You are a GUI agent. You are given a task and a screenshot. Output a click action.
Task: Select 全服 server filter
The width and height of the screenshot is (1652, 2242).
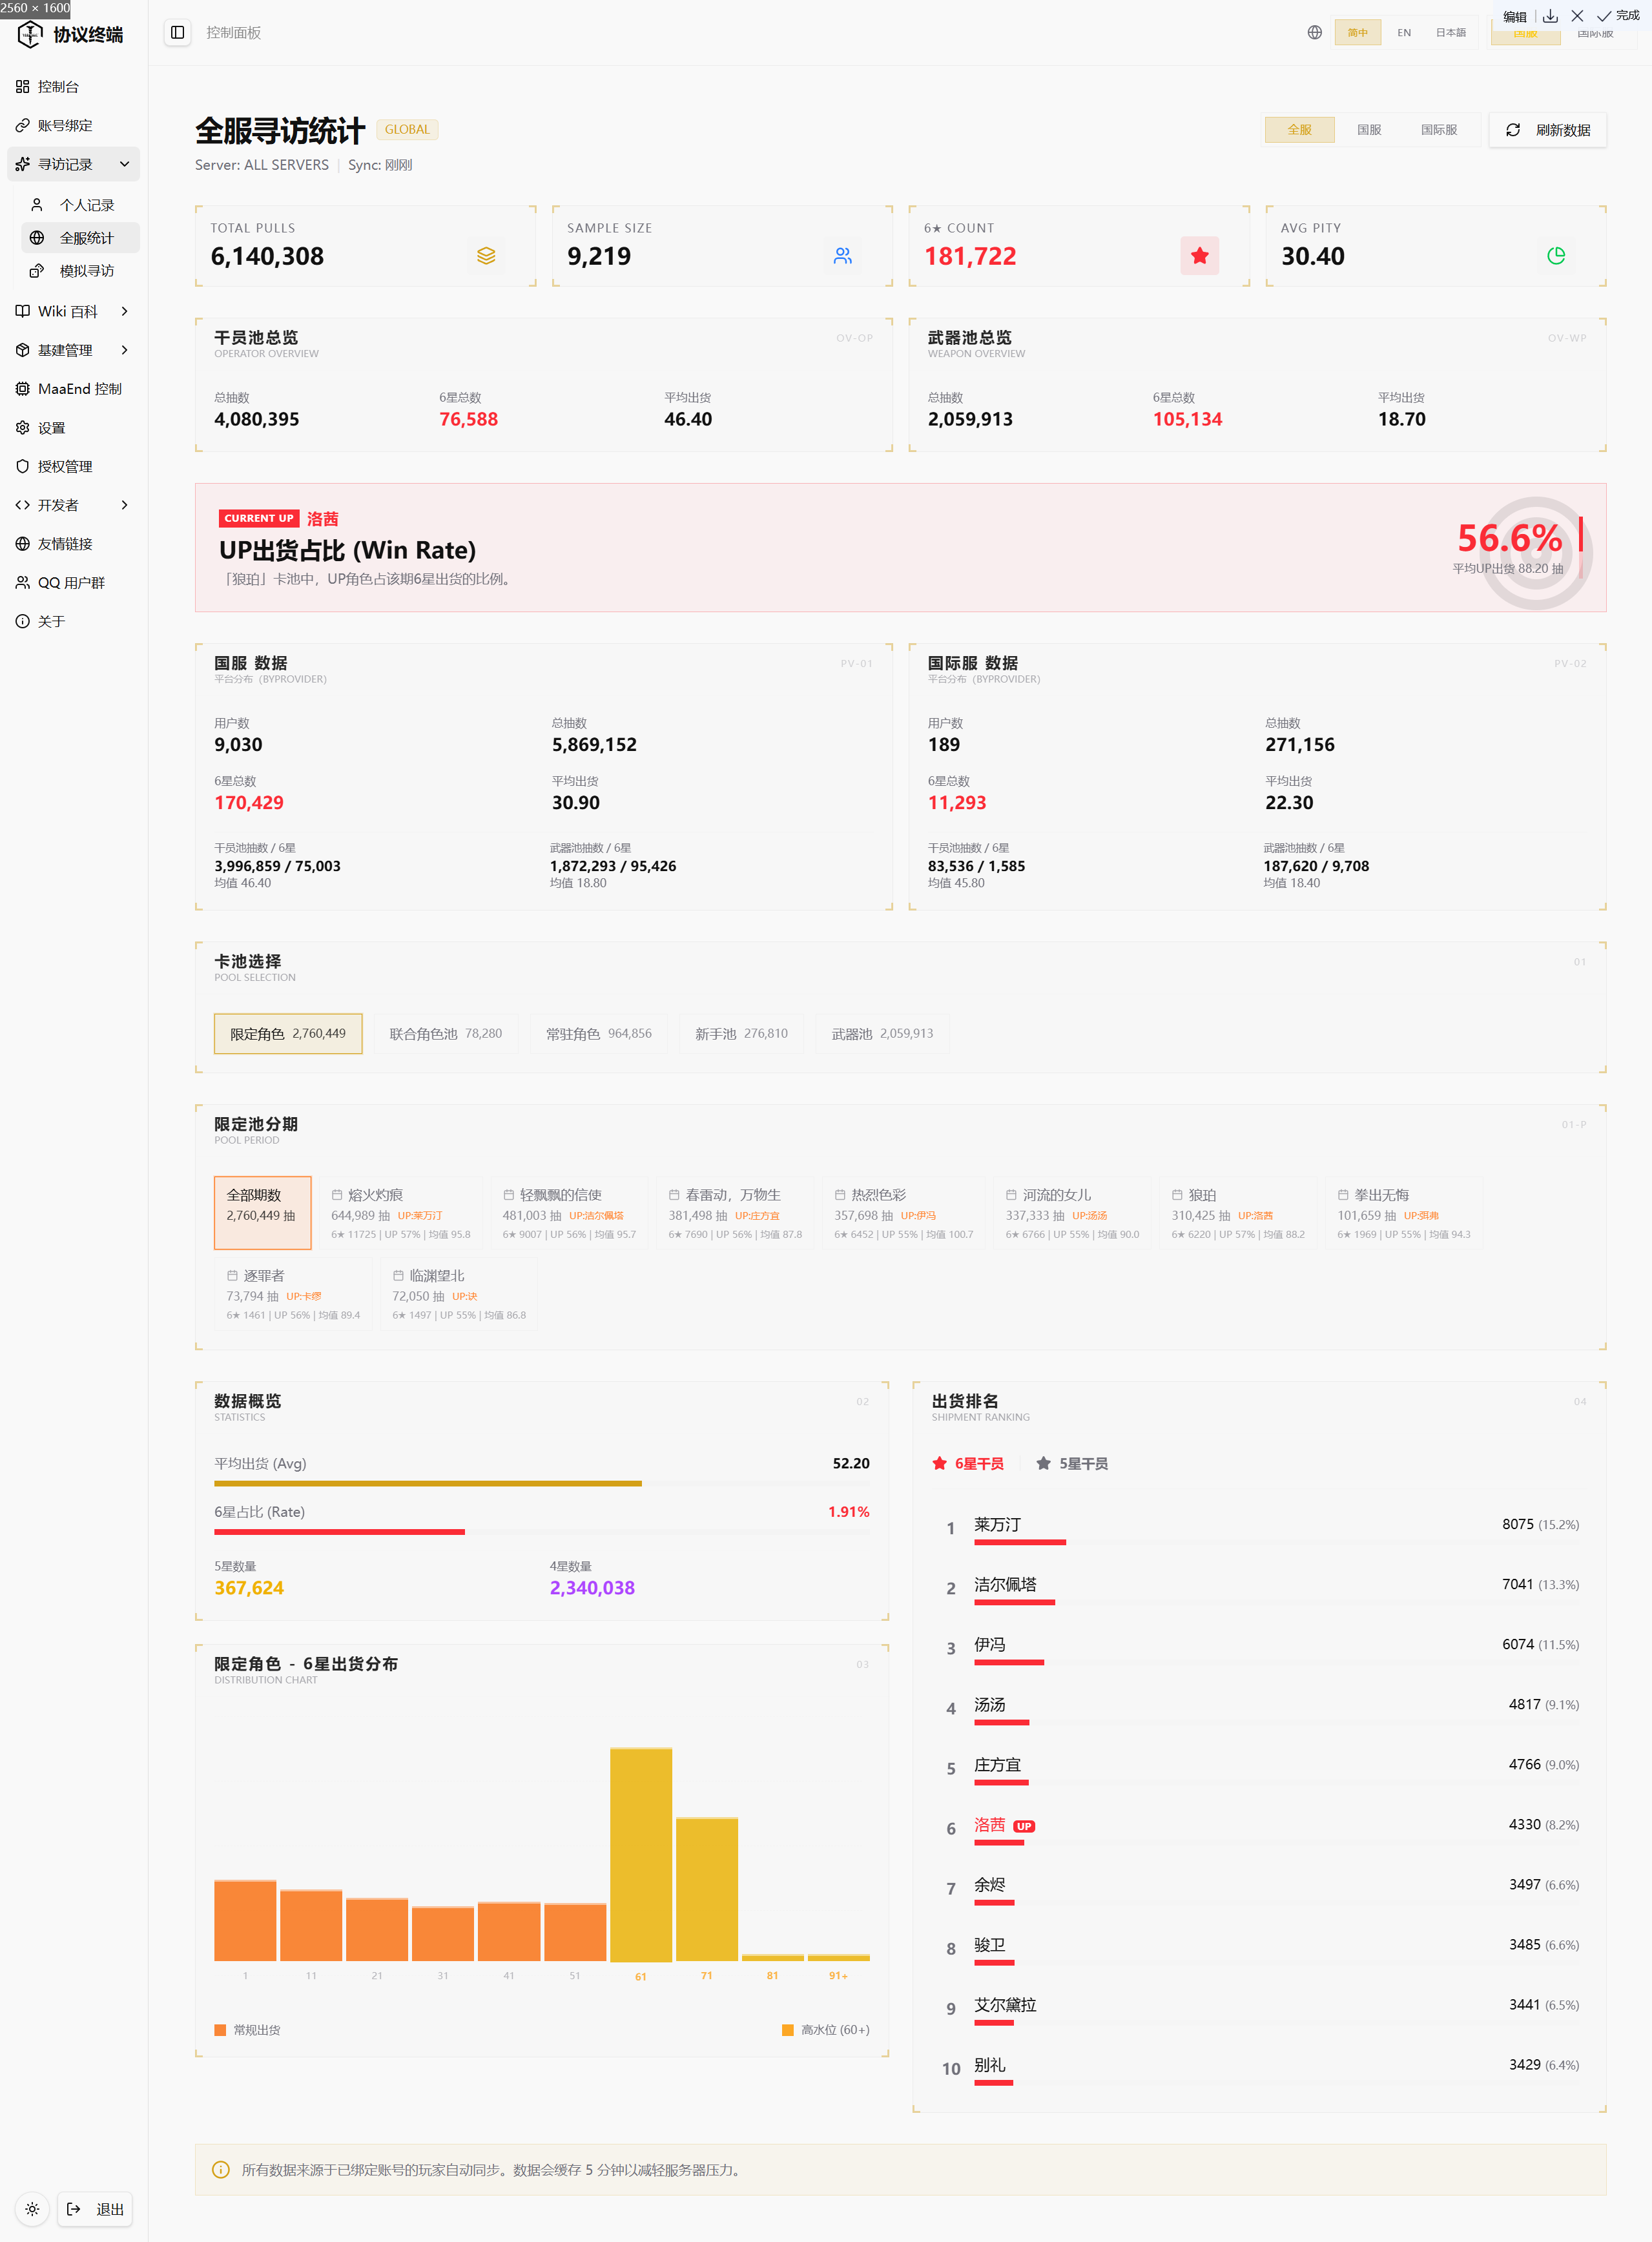coord(1299,130)
